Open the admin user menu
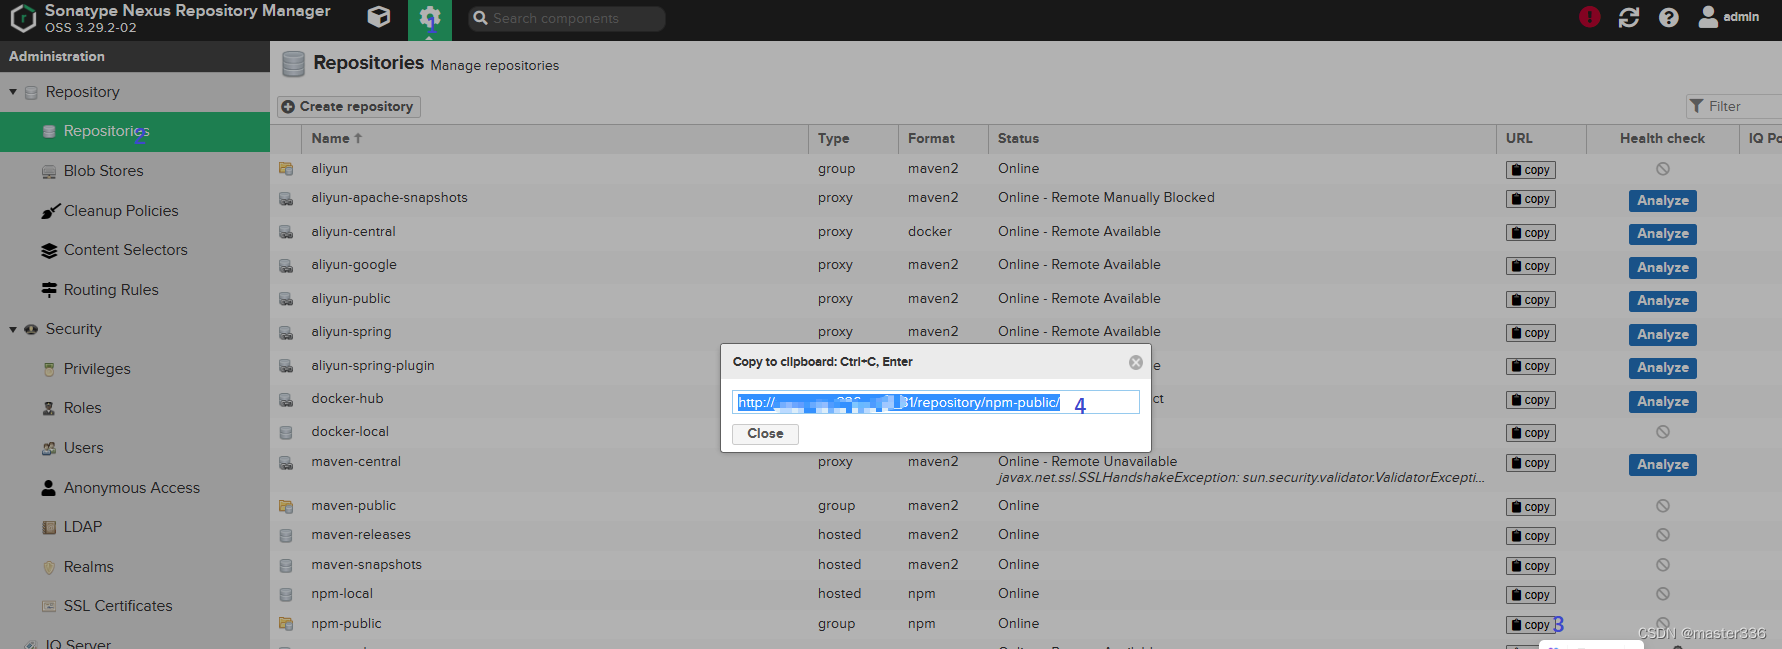Viewport: 1782px width, 649px height. (1729, 17)
